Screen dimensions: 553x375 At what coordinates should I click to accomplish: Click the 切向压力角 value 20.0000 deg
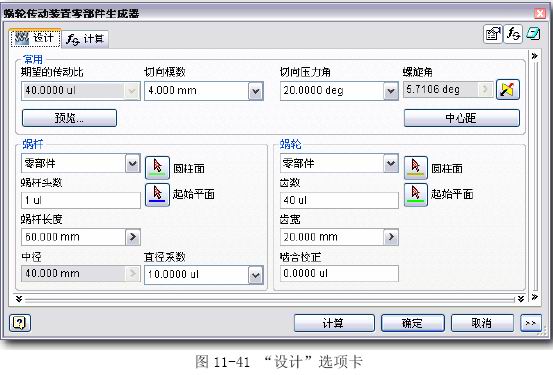click(313, 91)
